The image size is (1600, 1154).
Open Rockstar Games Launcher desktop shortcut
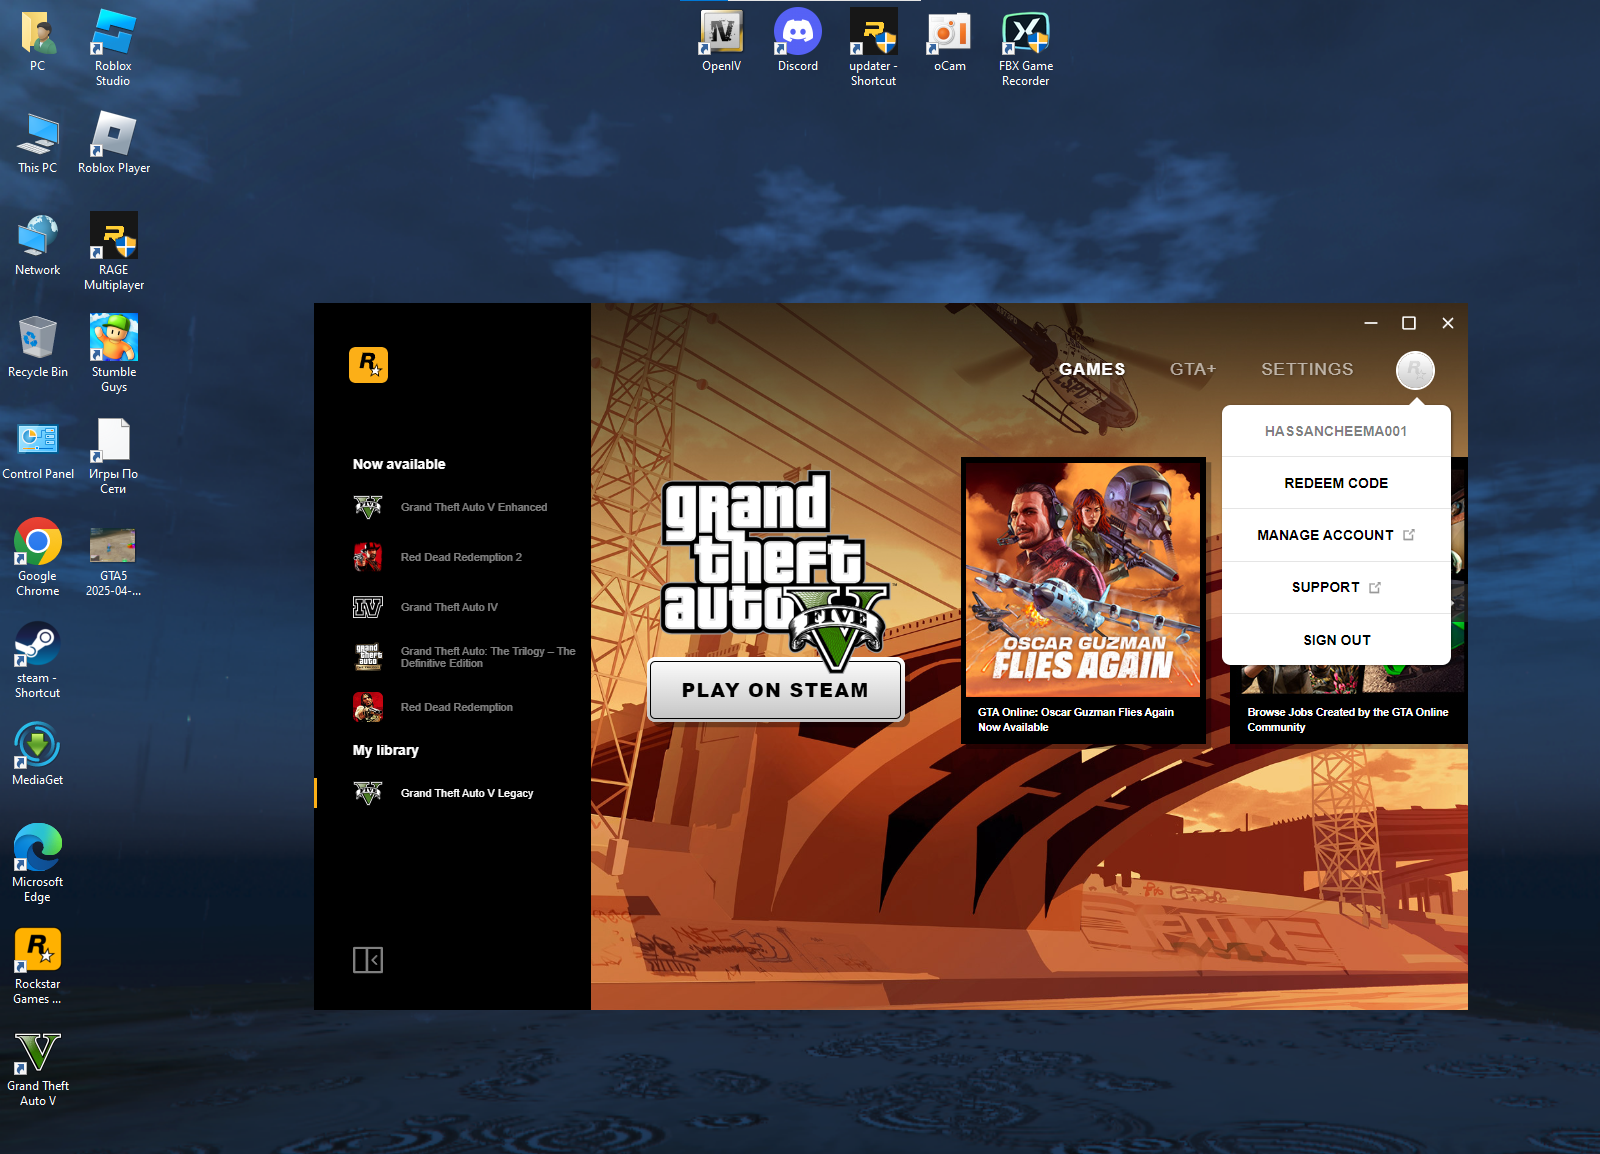tap(38, 965)
